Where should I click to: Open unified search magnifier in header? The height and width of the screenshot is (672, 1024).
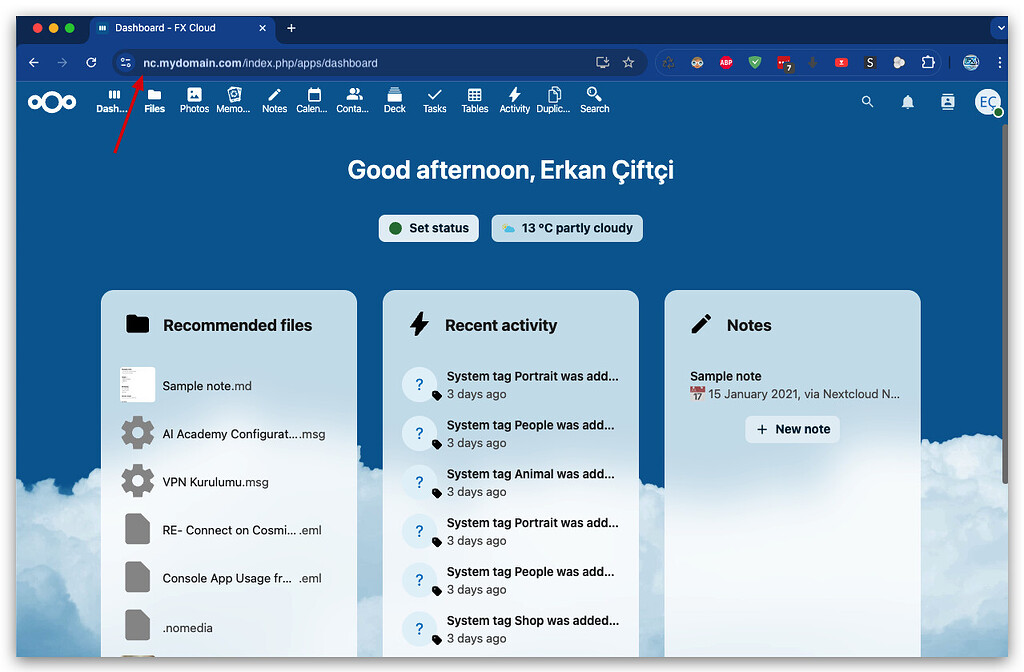coord(867,102)
